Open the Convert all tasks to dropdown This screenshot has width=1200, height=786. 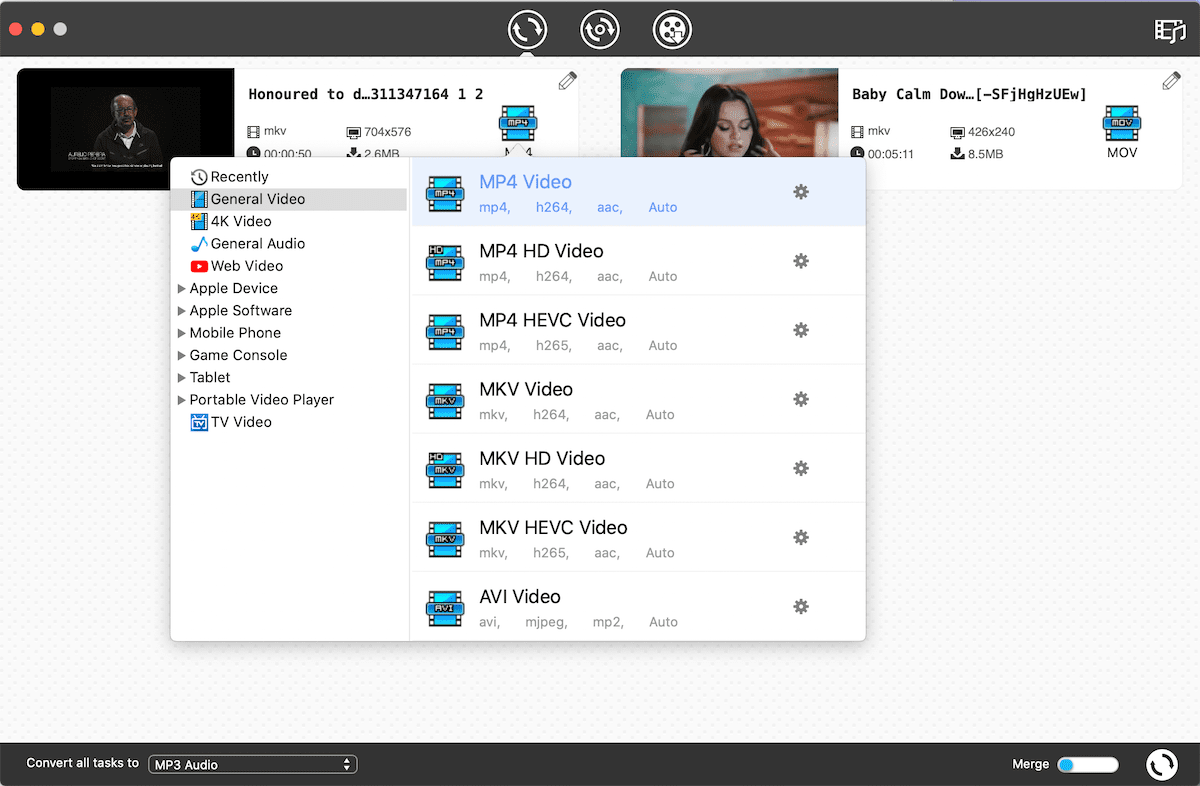tap(252, 765)
